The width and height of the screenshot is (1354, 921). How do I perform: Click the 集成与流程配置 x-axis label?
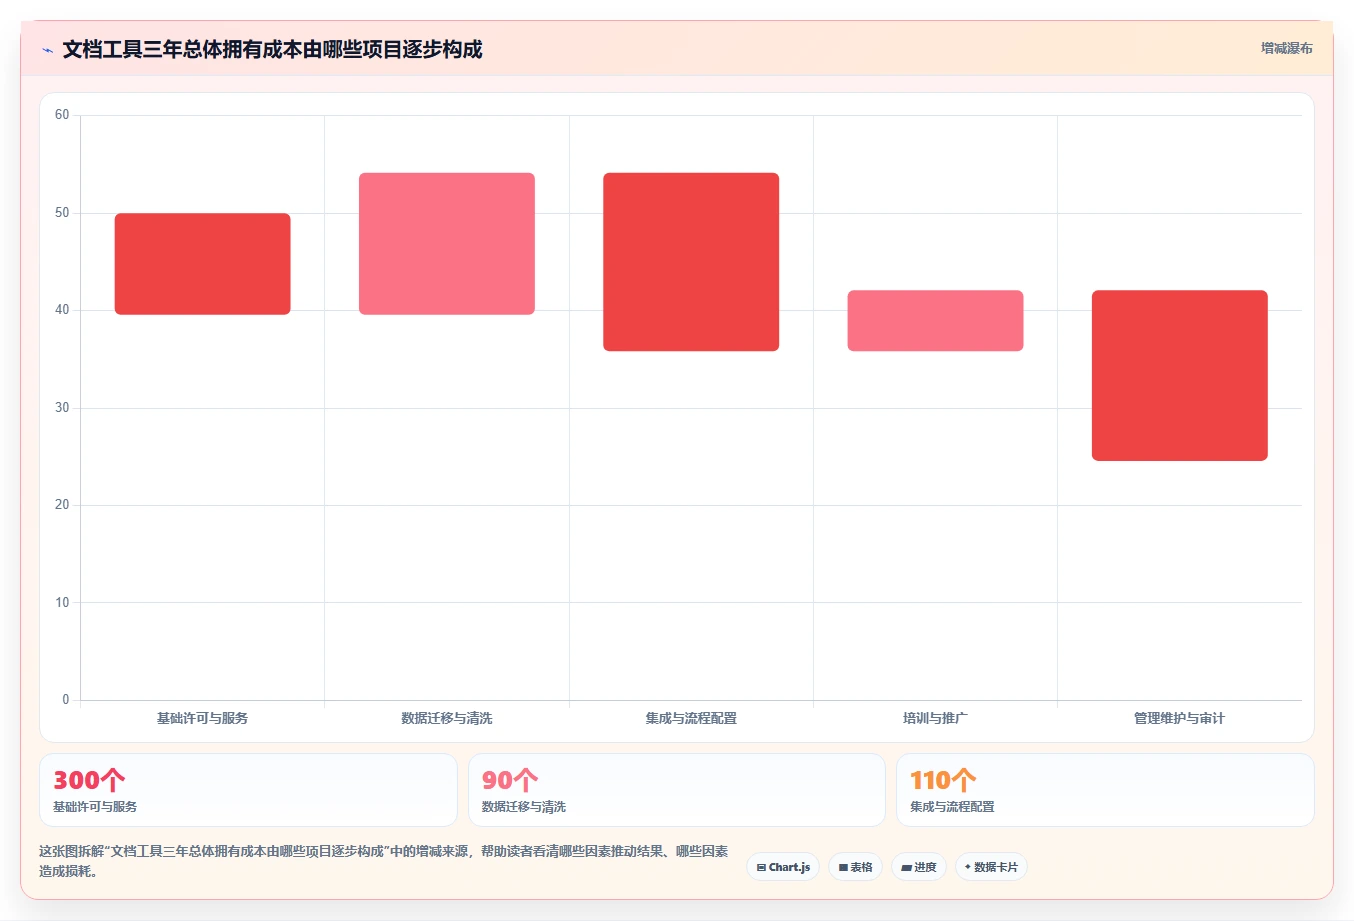[691, 718]
